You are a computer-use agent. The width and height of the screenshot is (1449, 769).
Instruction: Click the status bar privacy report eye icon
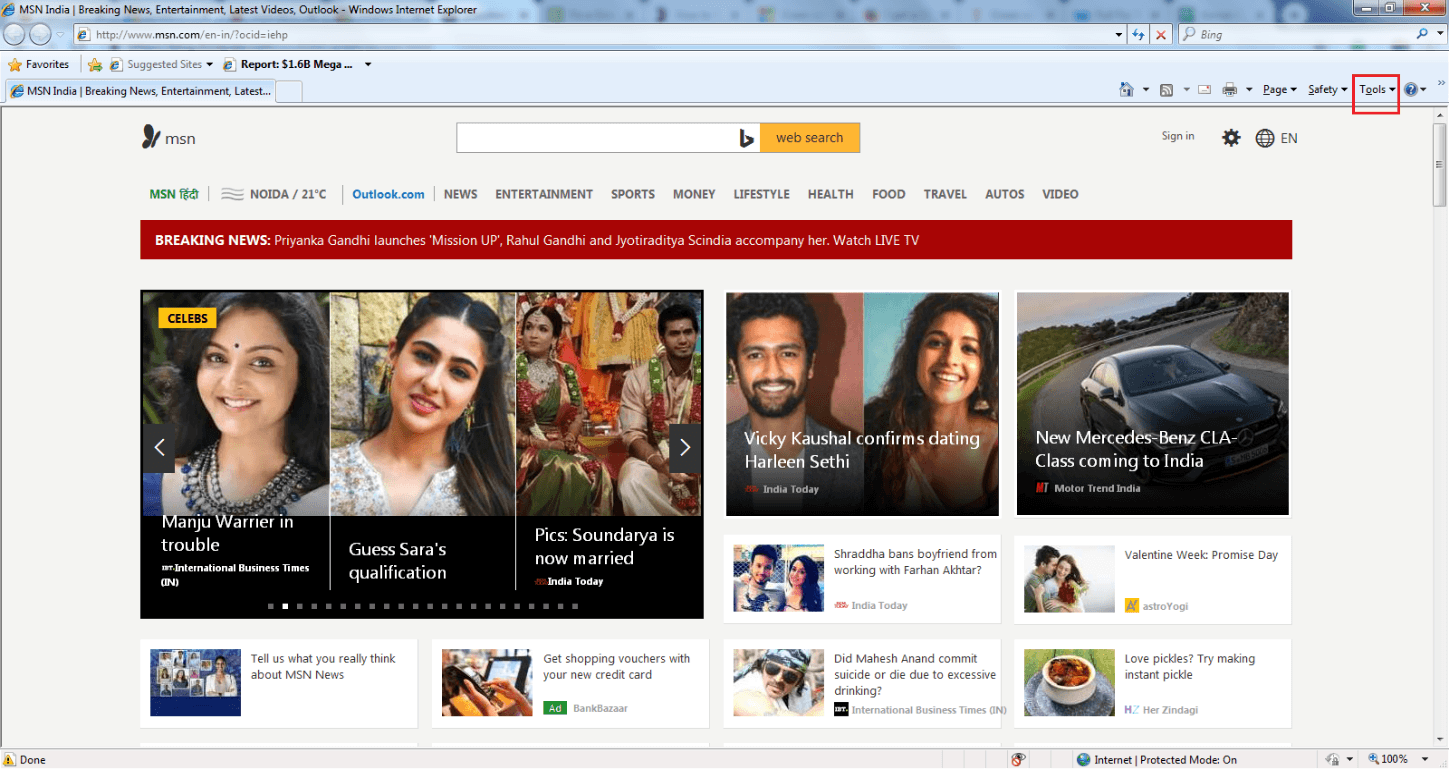(1018, 760)
